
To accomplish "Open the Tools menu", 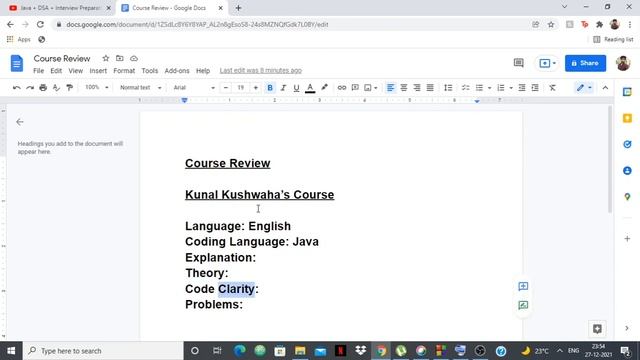I will [x=149, y=71].
